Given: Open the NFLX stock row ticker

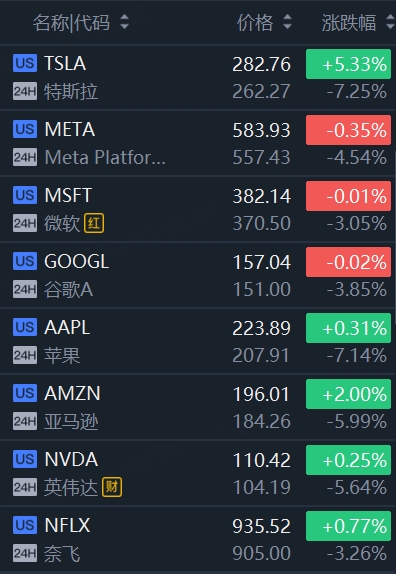Looking at the screenshot, I should 67,525.
